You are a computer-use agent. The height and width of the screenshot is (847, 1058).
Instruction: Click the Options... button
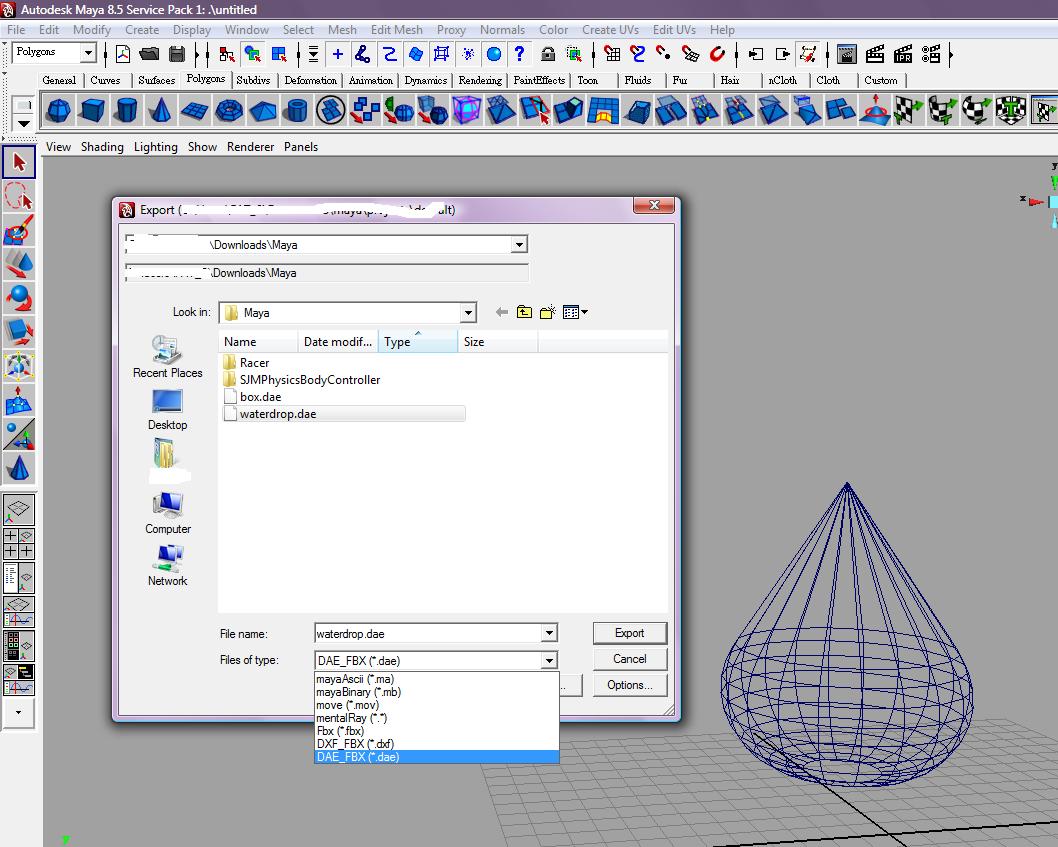click(x=629, y=685)
